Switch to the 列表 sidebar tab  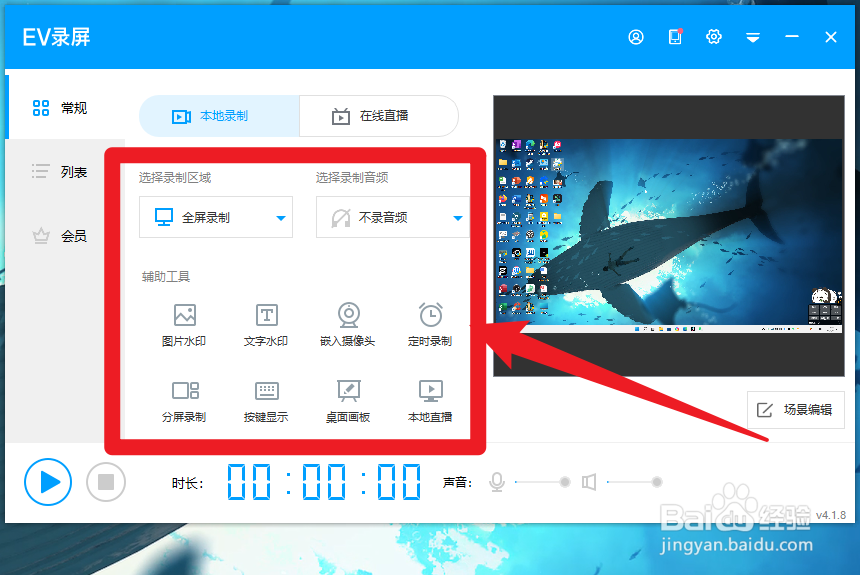pos(59,172)
